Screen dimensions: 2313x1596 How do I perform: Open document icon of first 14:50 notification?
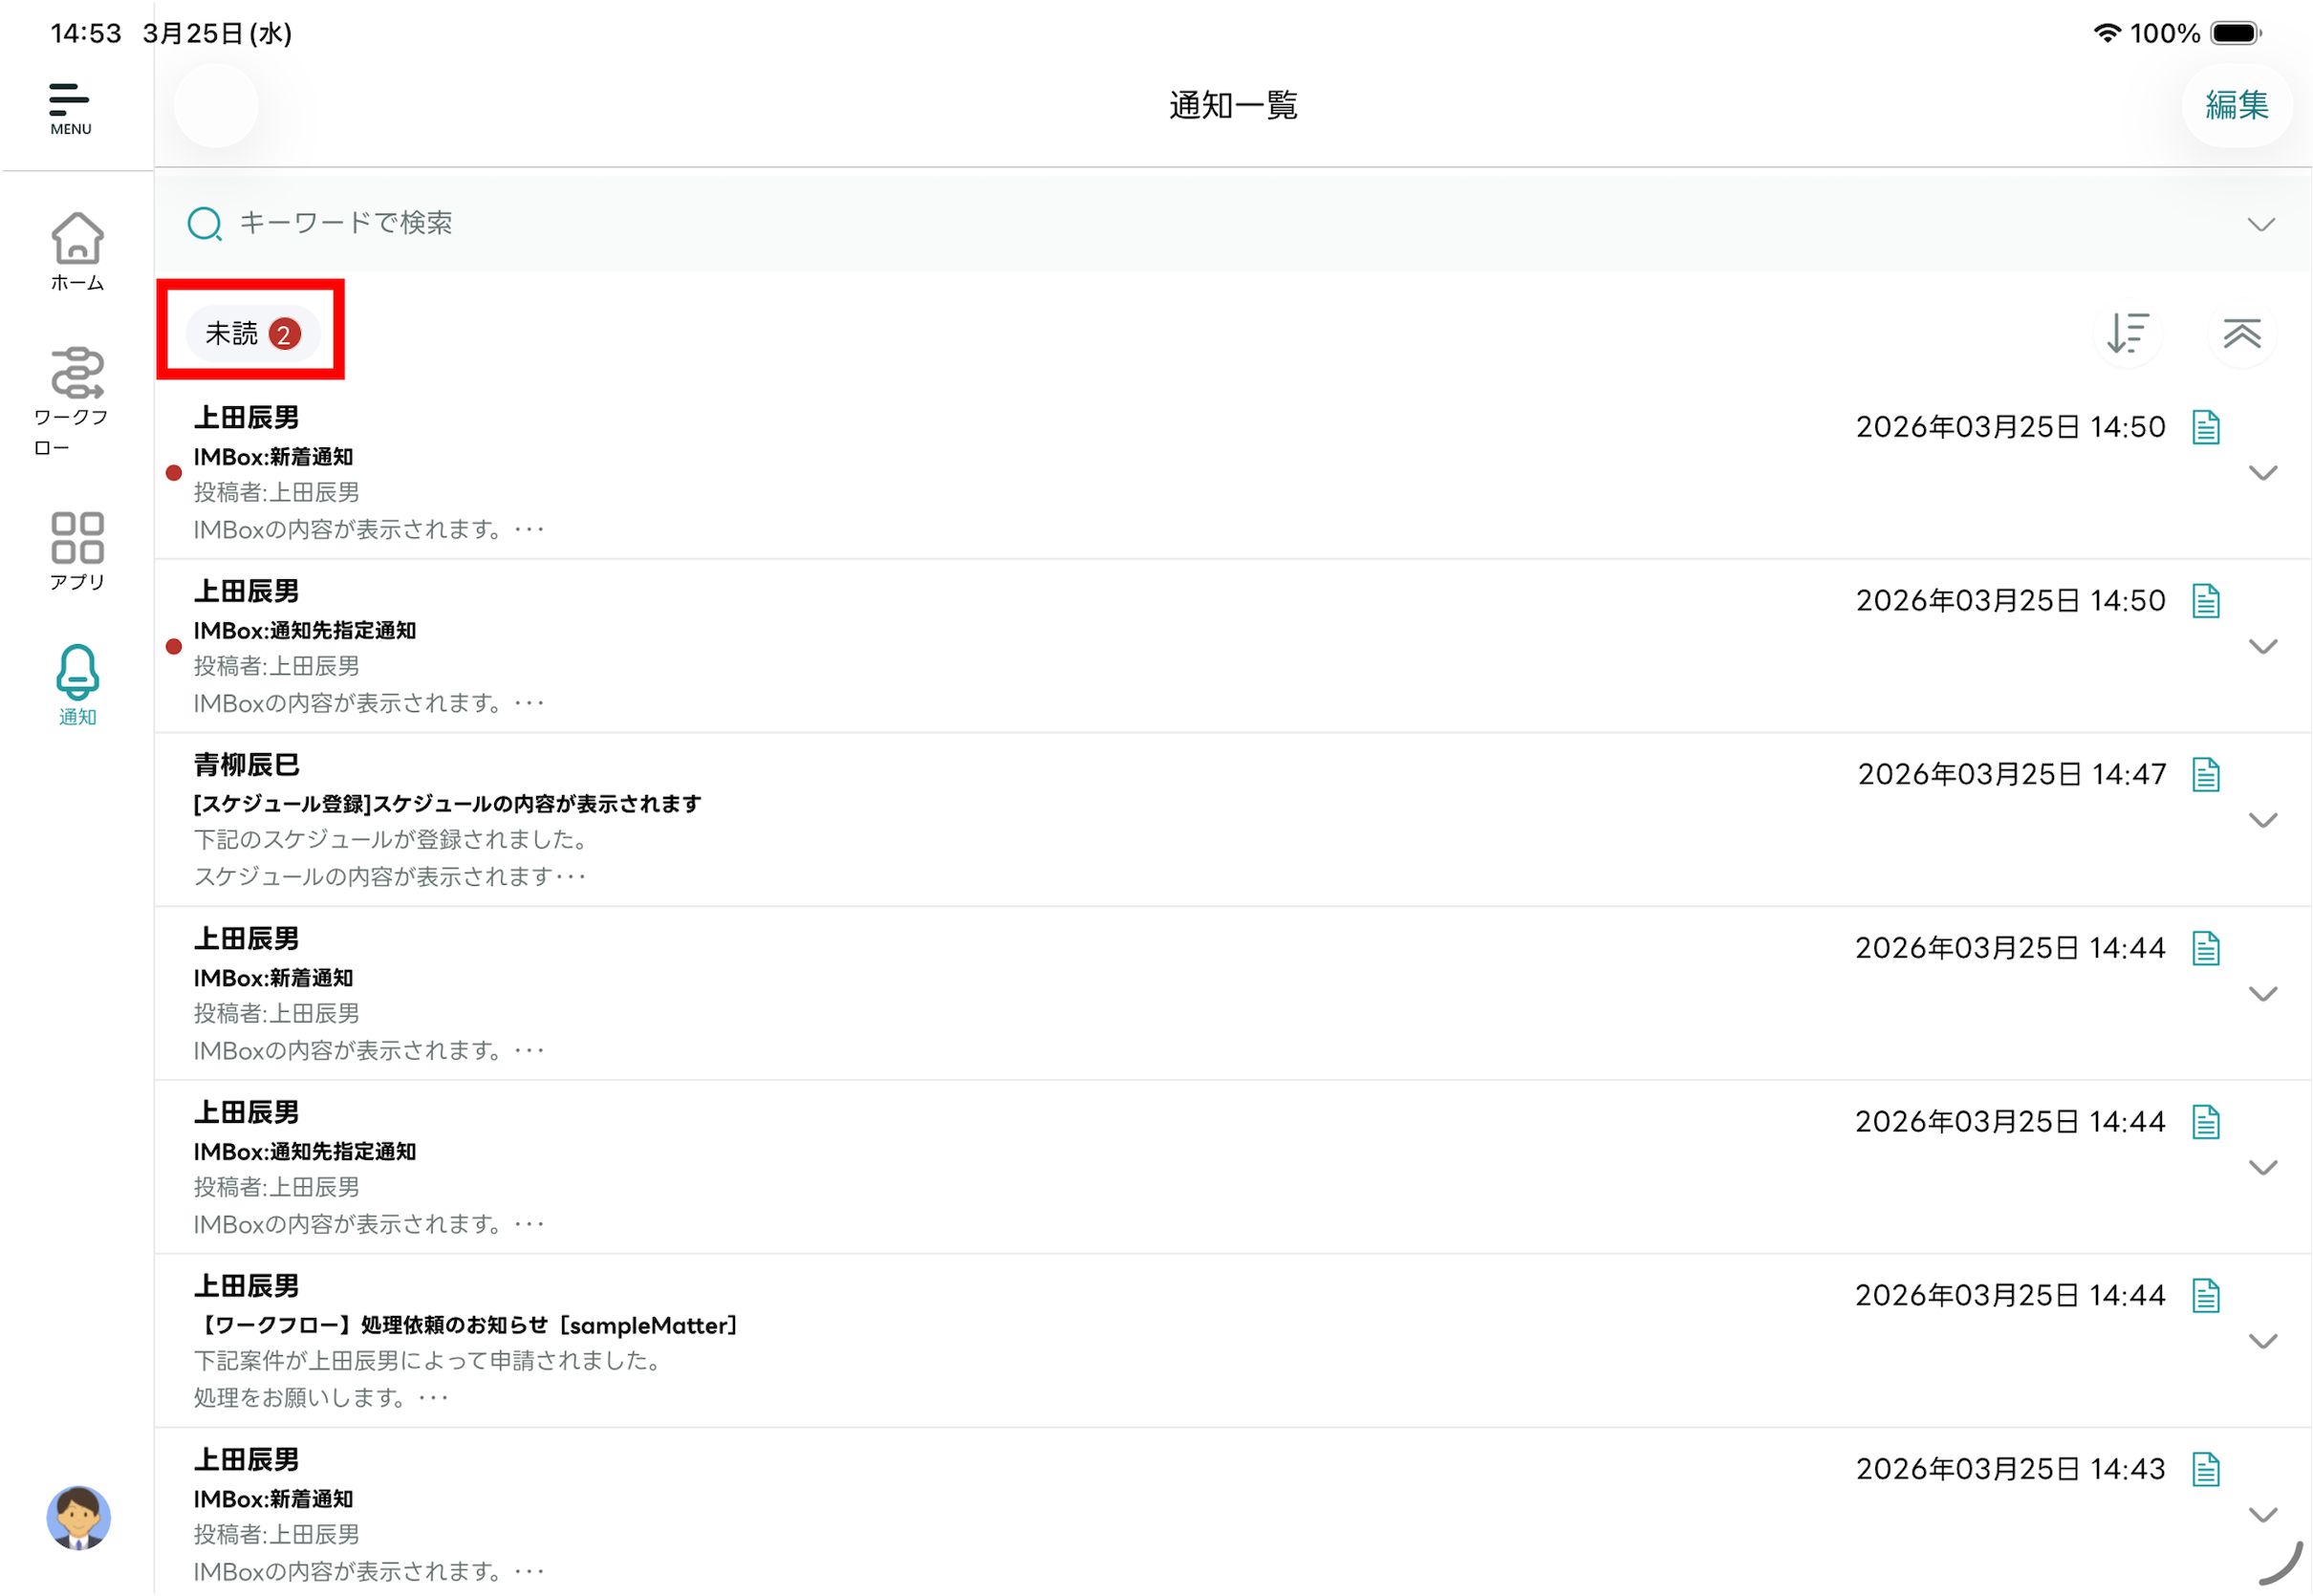point(2205,427)
